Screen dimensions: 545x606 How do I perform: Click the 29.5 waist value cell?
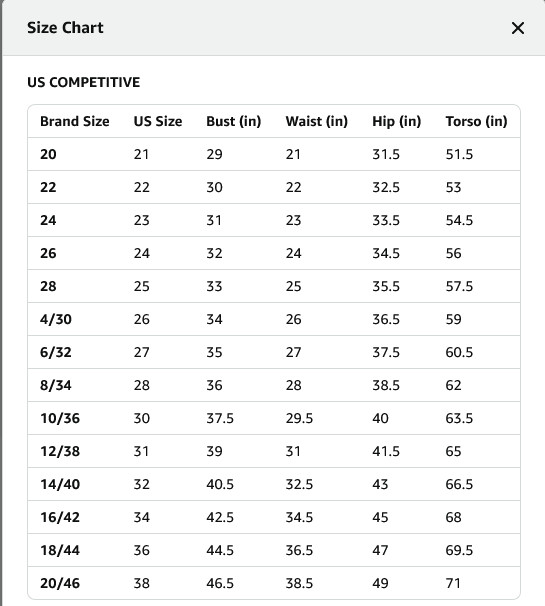pos(299,418)
